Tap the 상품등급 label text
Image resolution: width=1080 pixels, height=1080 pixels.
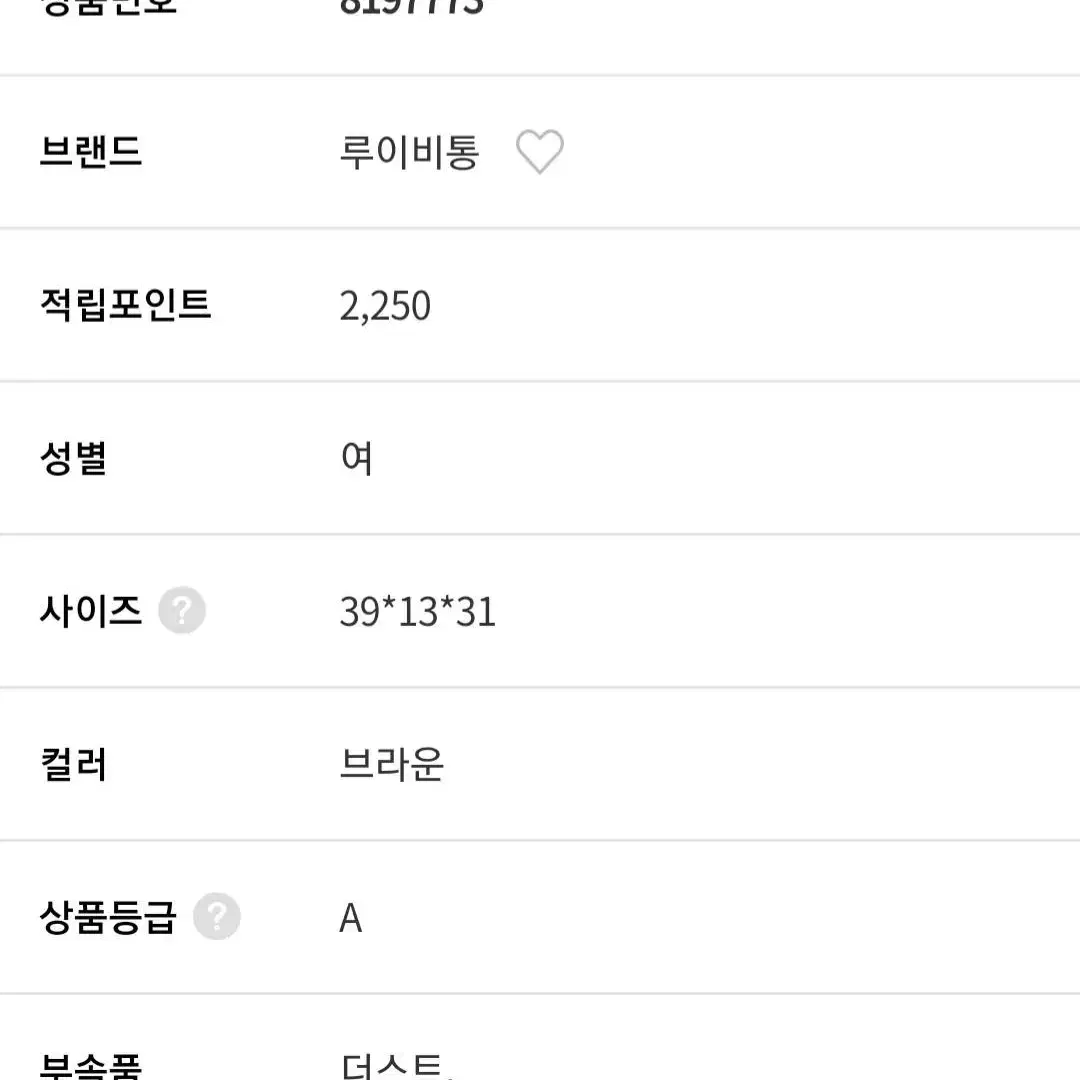(108, 917)
